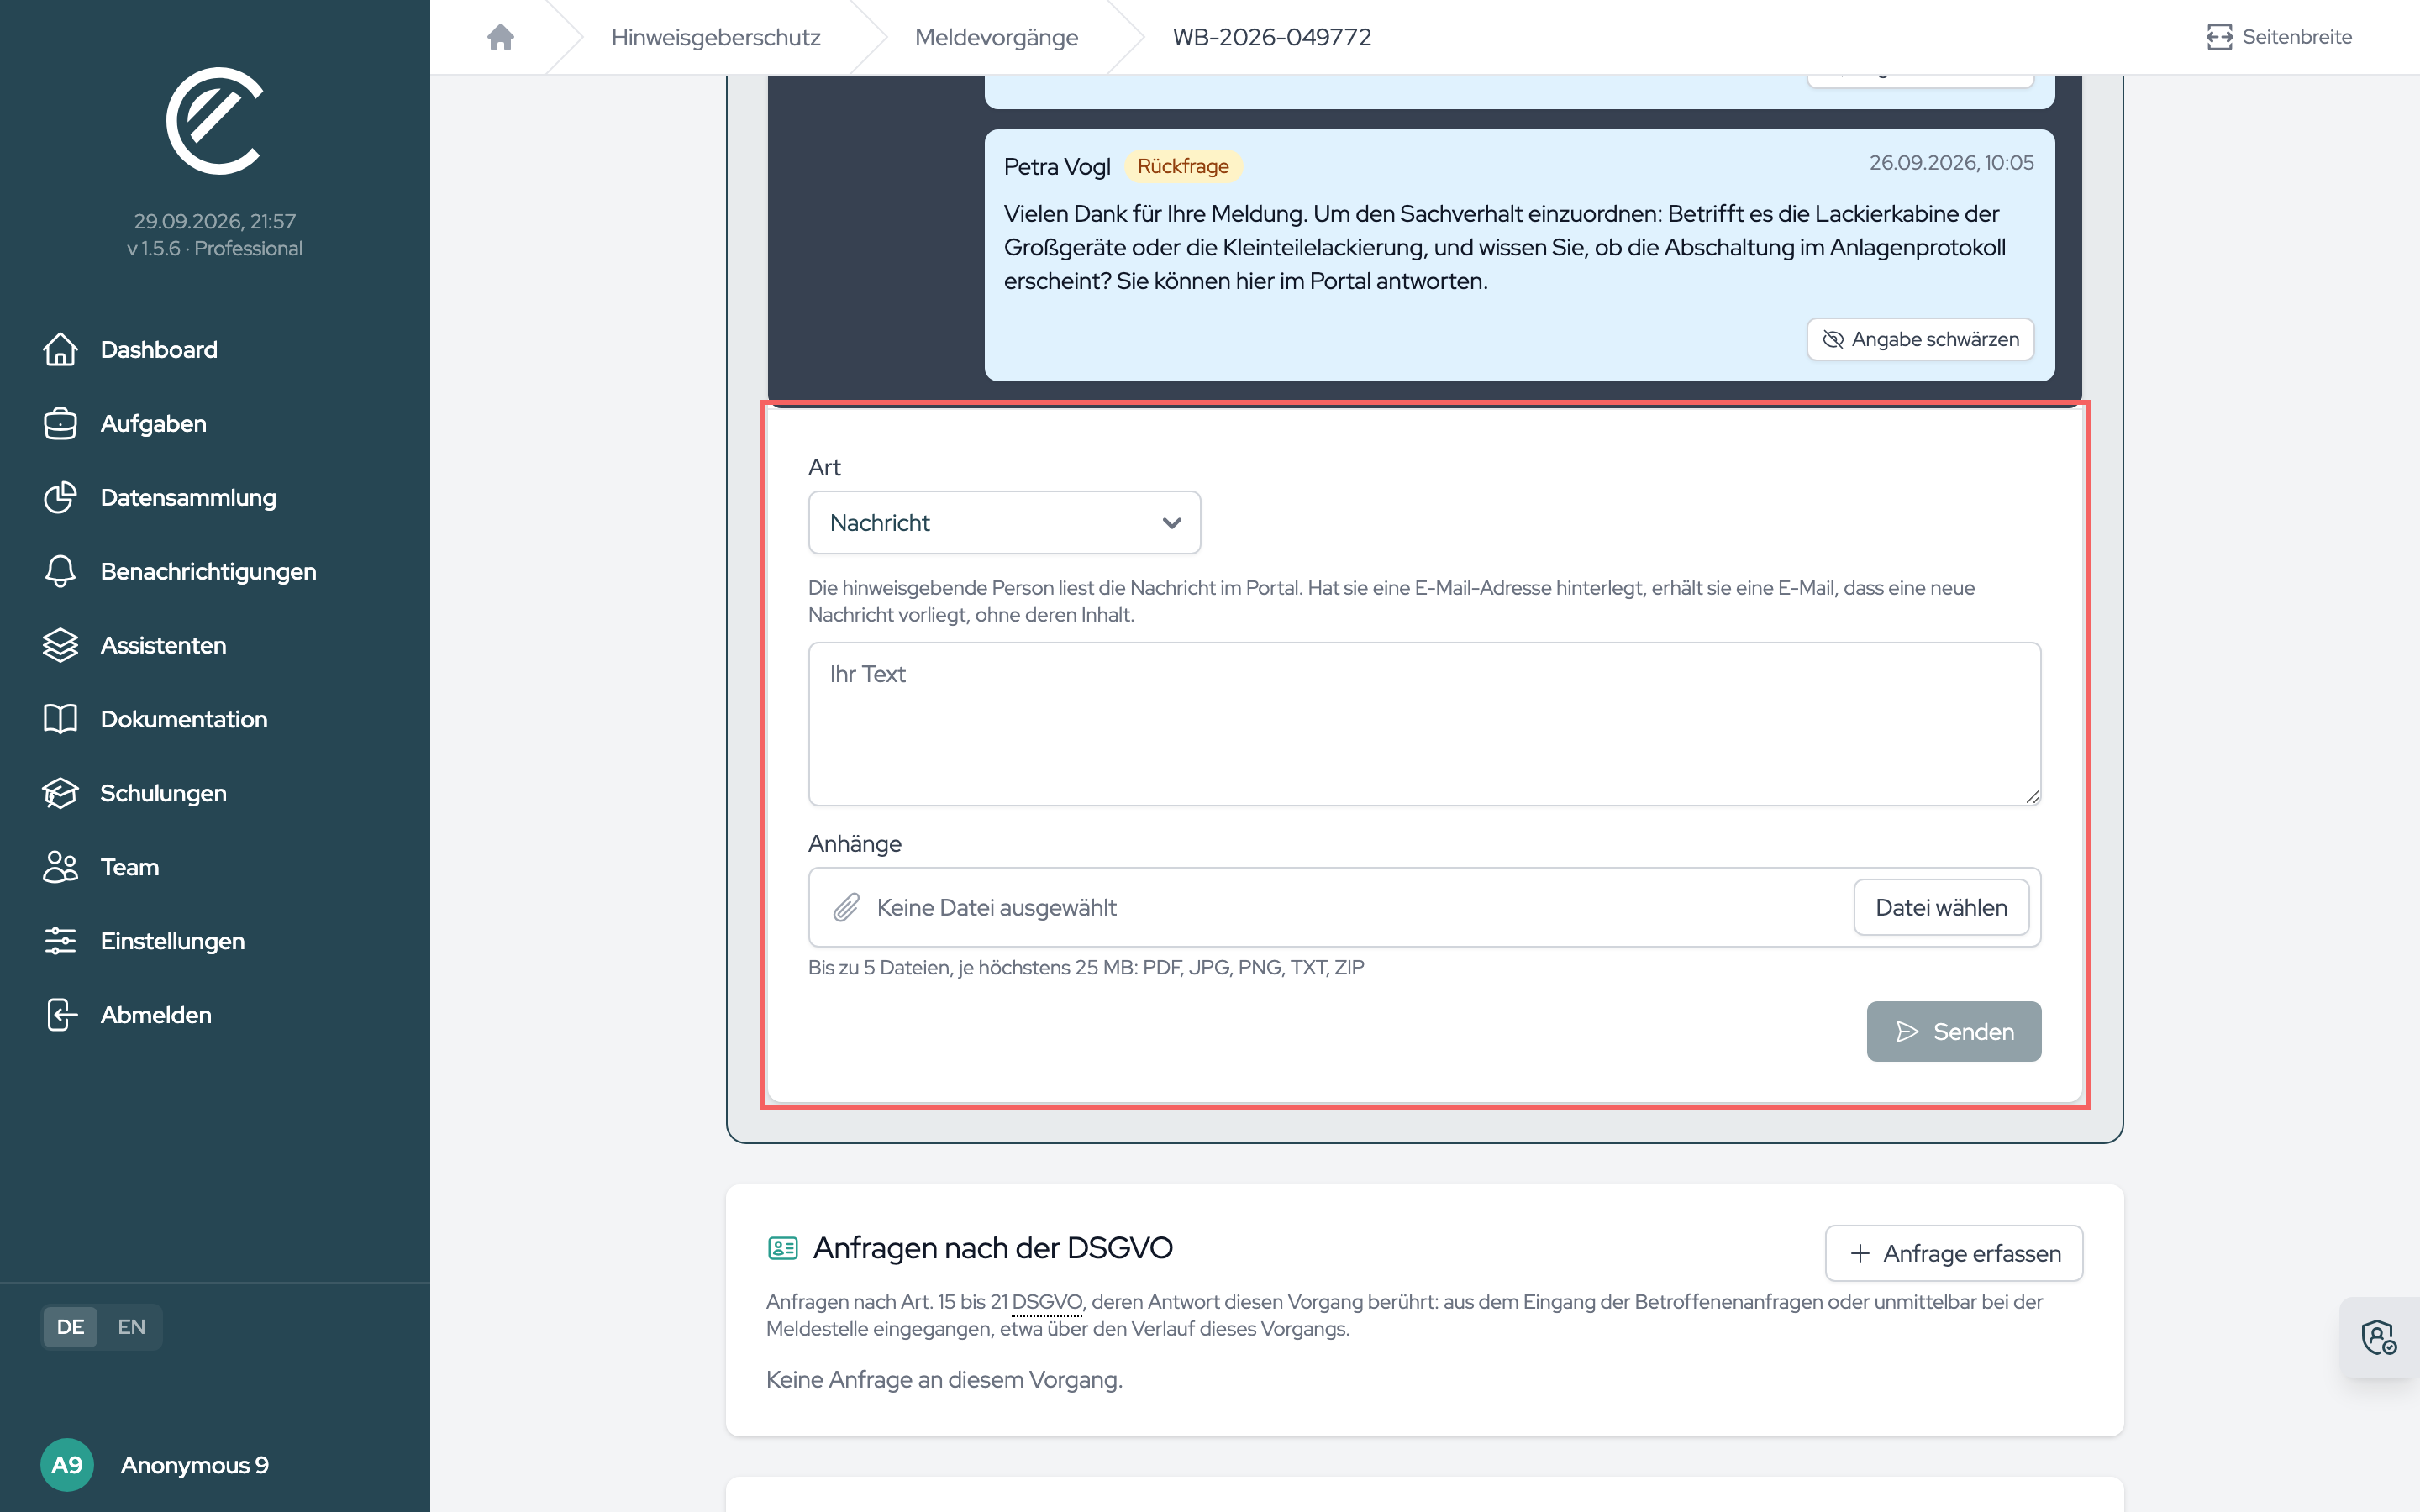
Task: Click the privacy shield floating icon
Action: pyautogui.click(x=2379, y=1337)
